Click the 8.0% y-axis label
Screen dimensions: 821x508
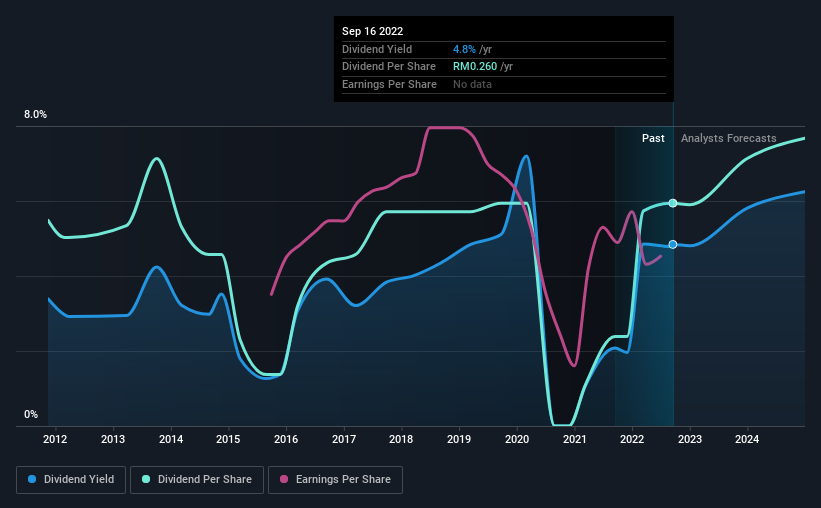coord(35,115)
